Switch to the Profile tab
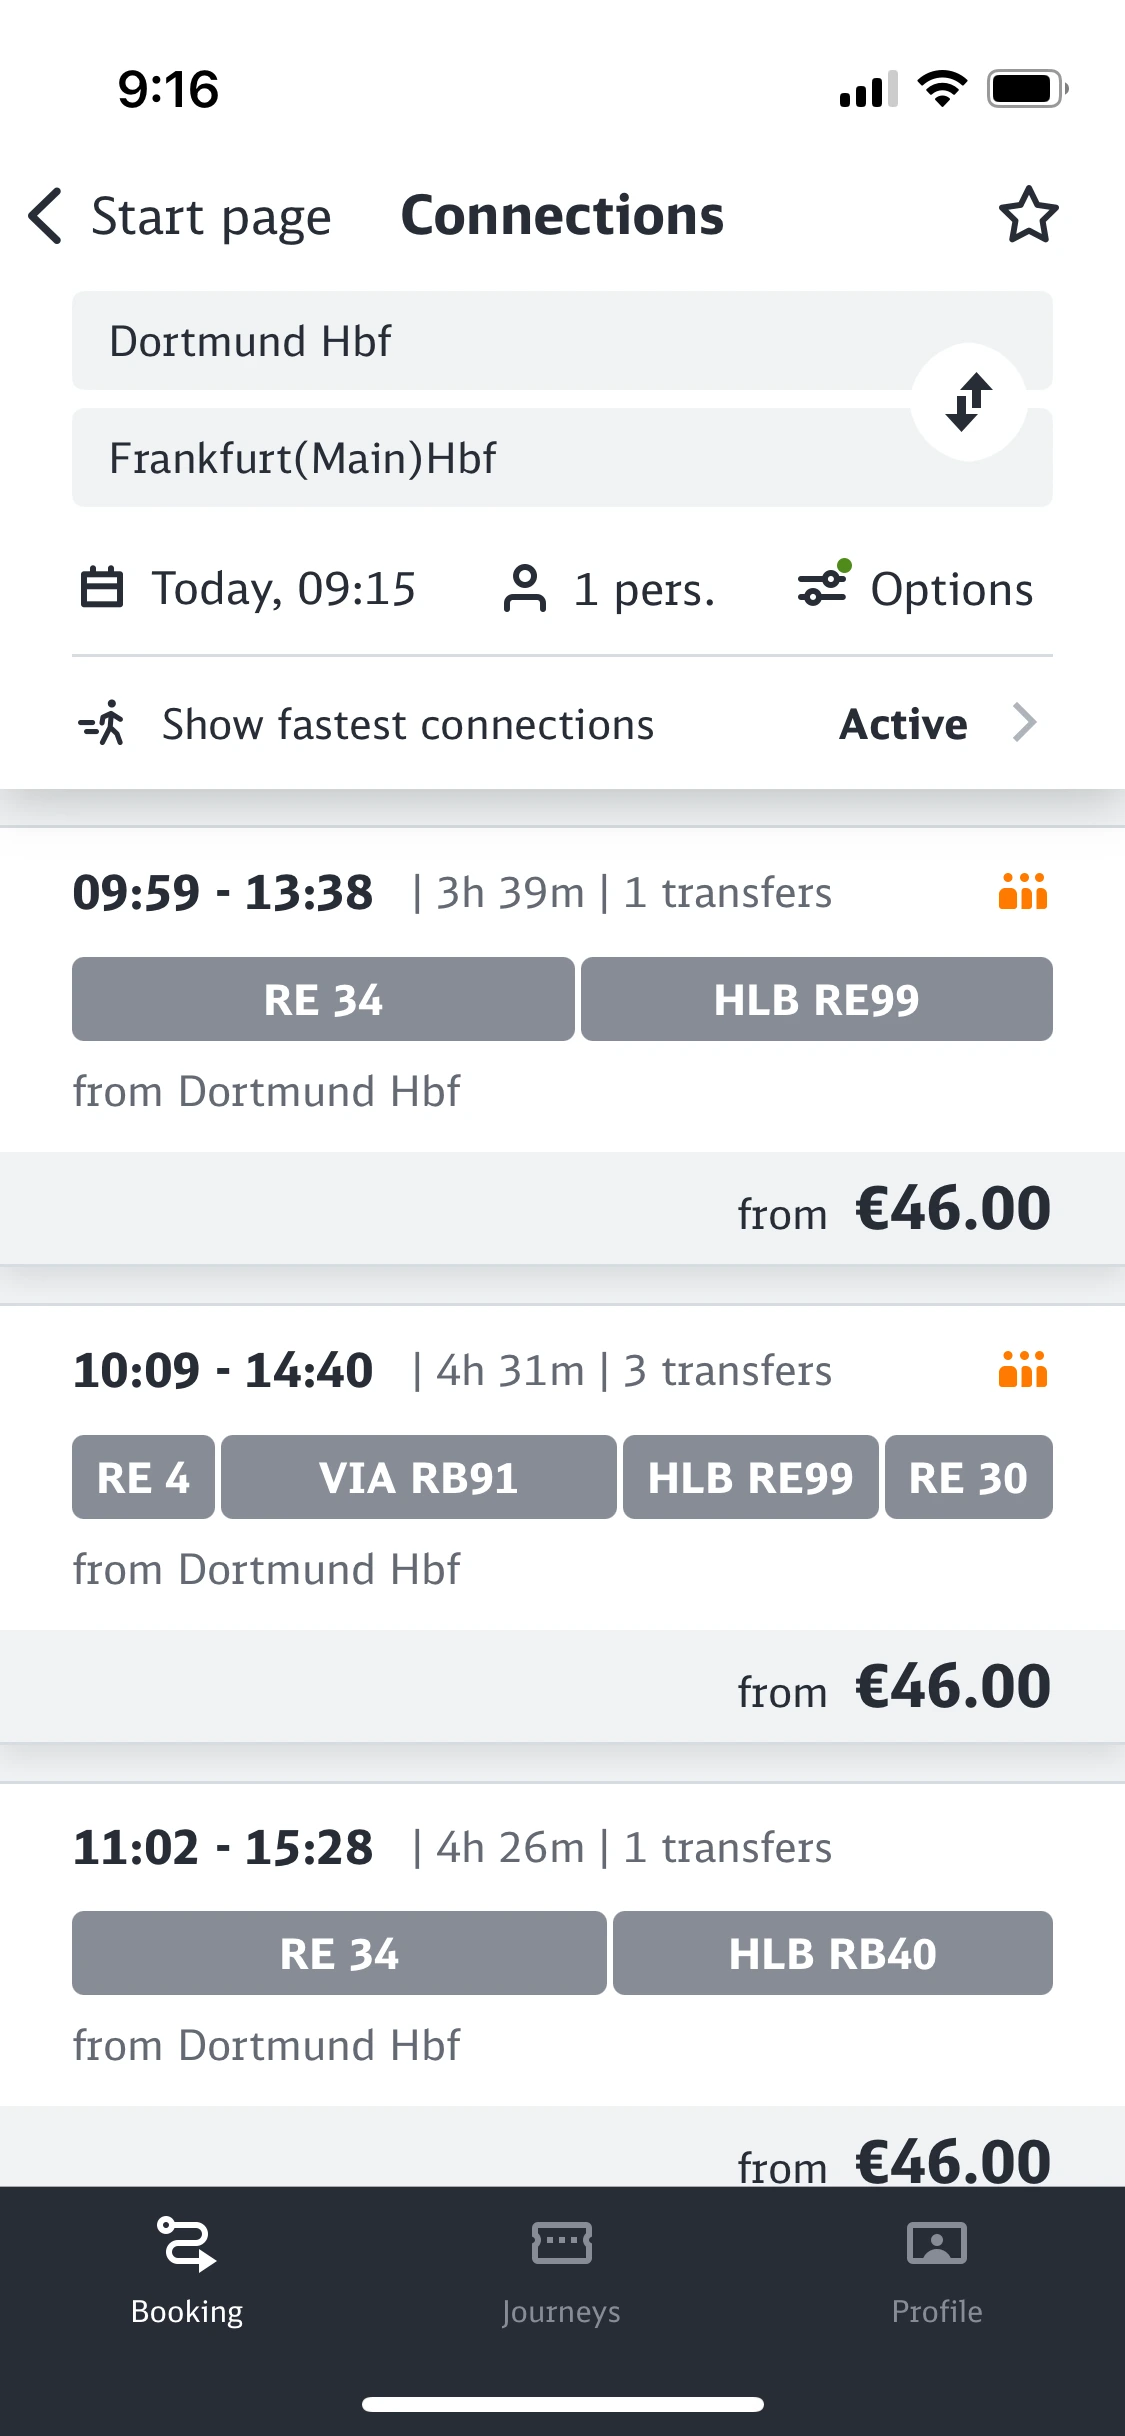 (936, 2270)
